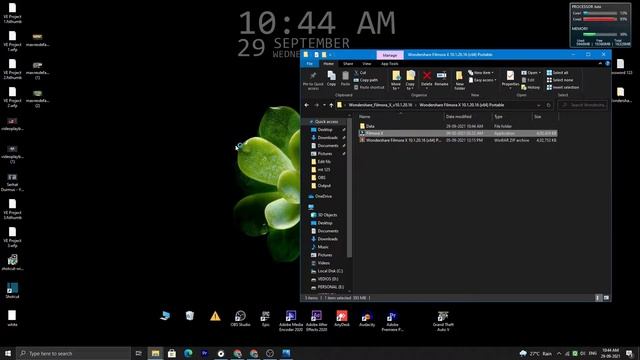Click Wondershare_Filmora_X_v10.1.20.16 in the address breadcrumb

(x=380, y=105)
